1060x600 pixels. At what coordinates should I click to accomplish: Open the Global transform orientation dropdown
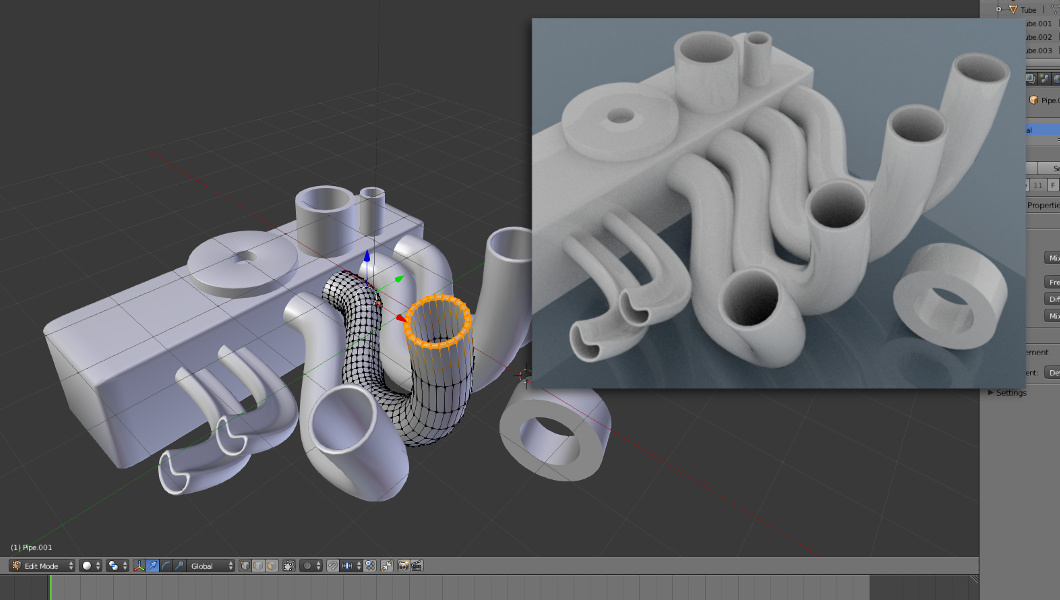[211, 566]
